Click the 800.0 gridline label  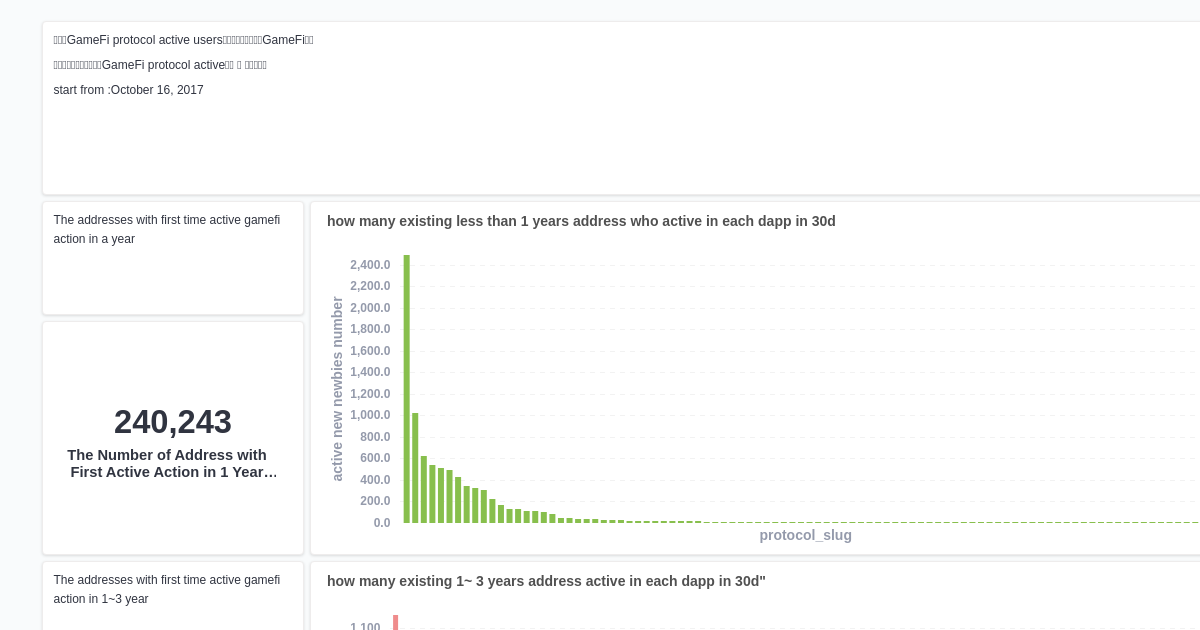point(375,437)
